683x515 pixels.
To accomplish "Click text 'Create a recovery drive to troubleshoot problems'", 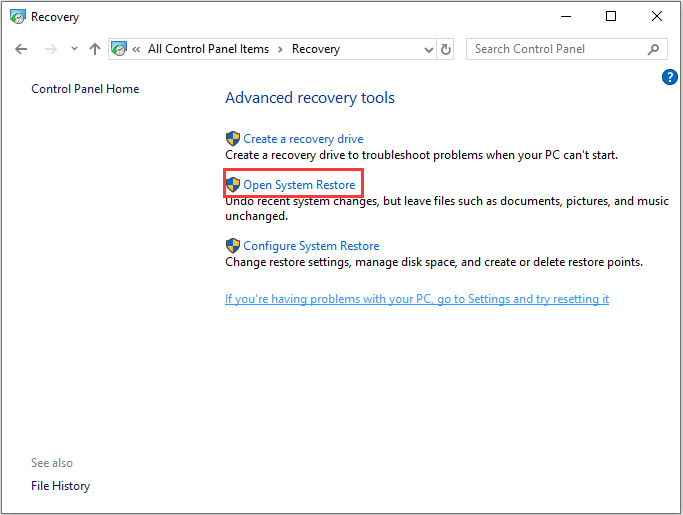I will pyautogui.click(x=355, y=155).
